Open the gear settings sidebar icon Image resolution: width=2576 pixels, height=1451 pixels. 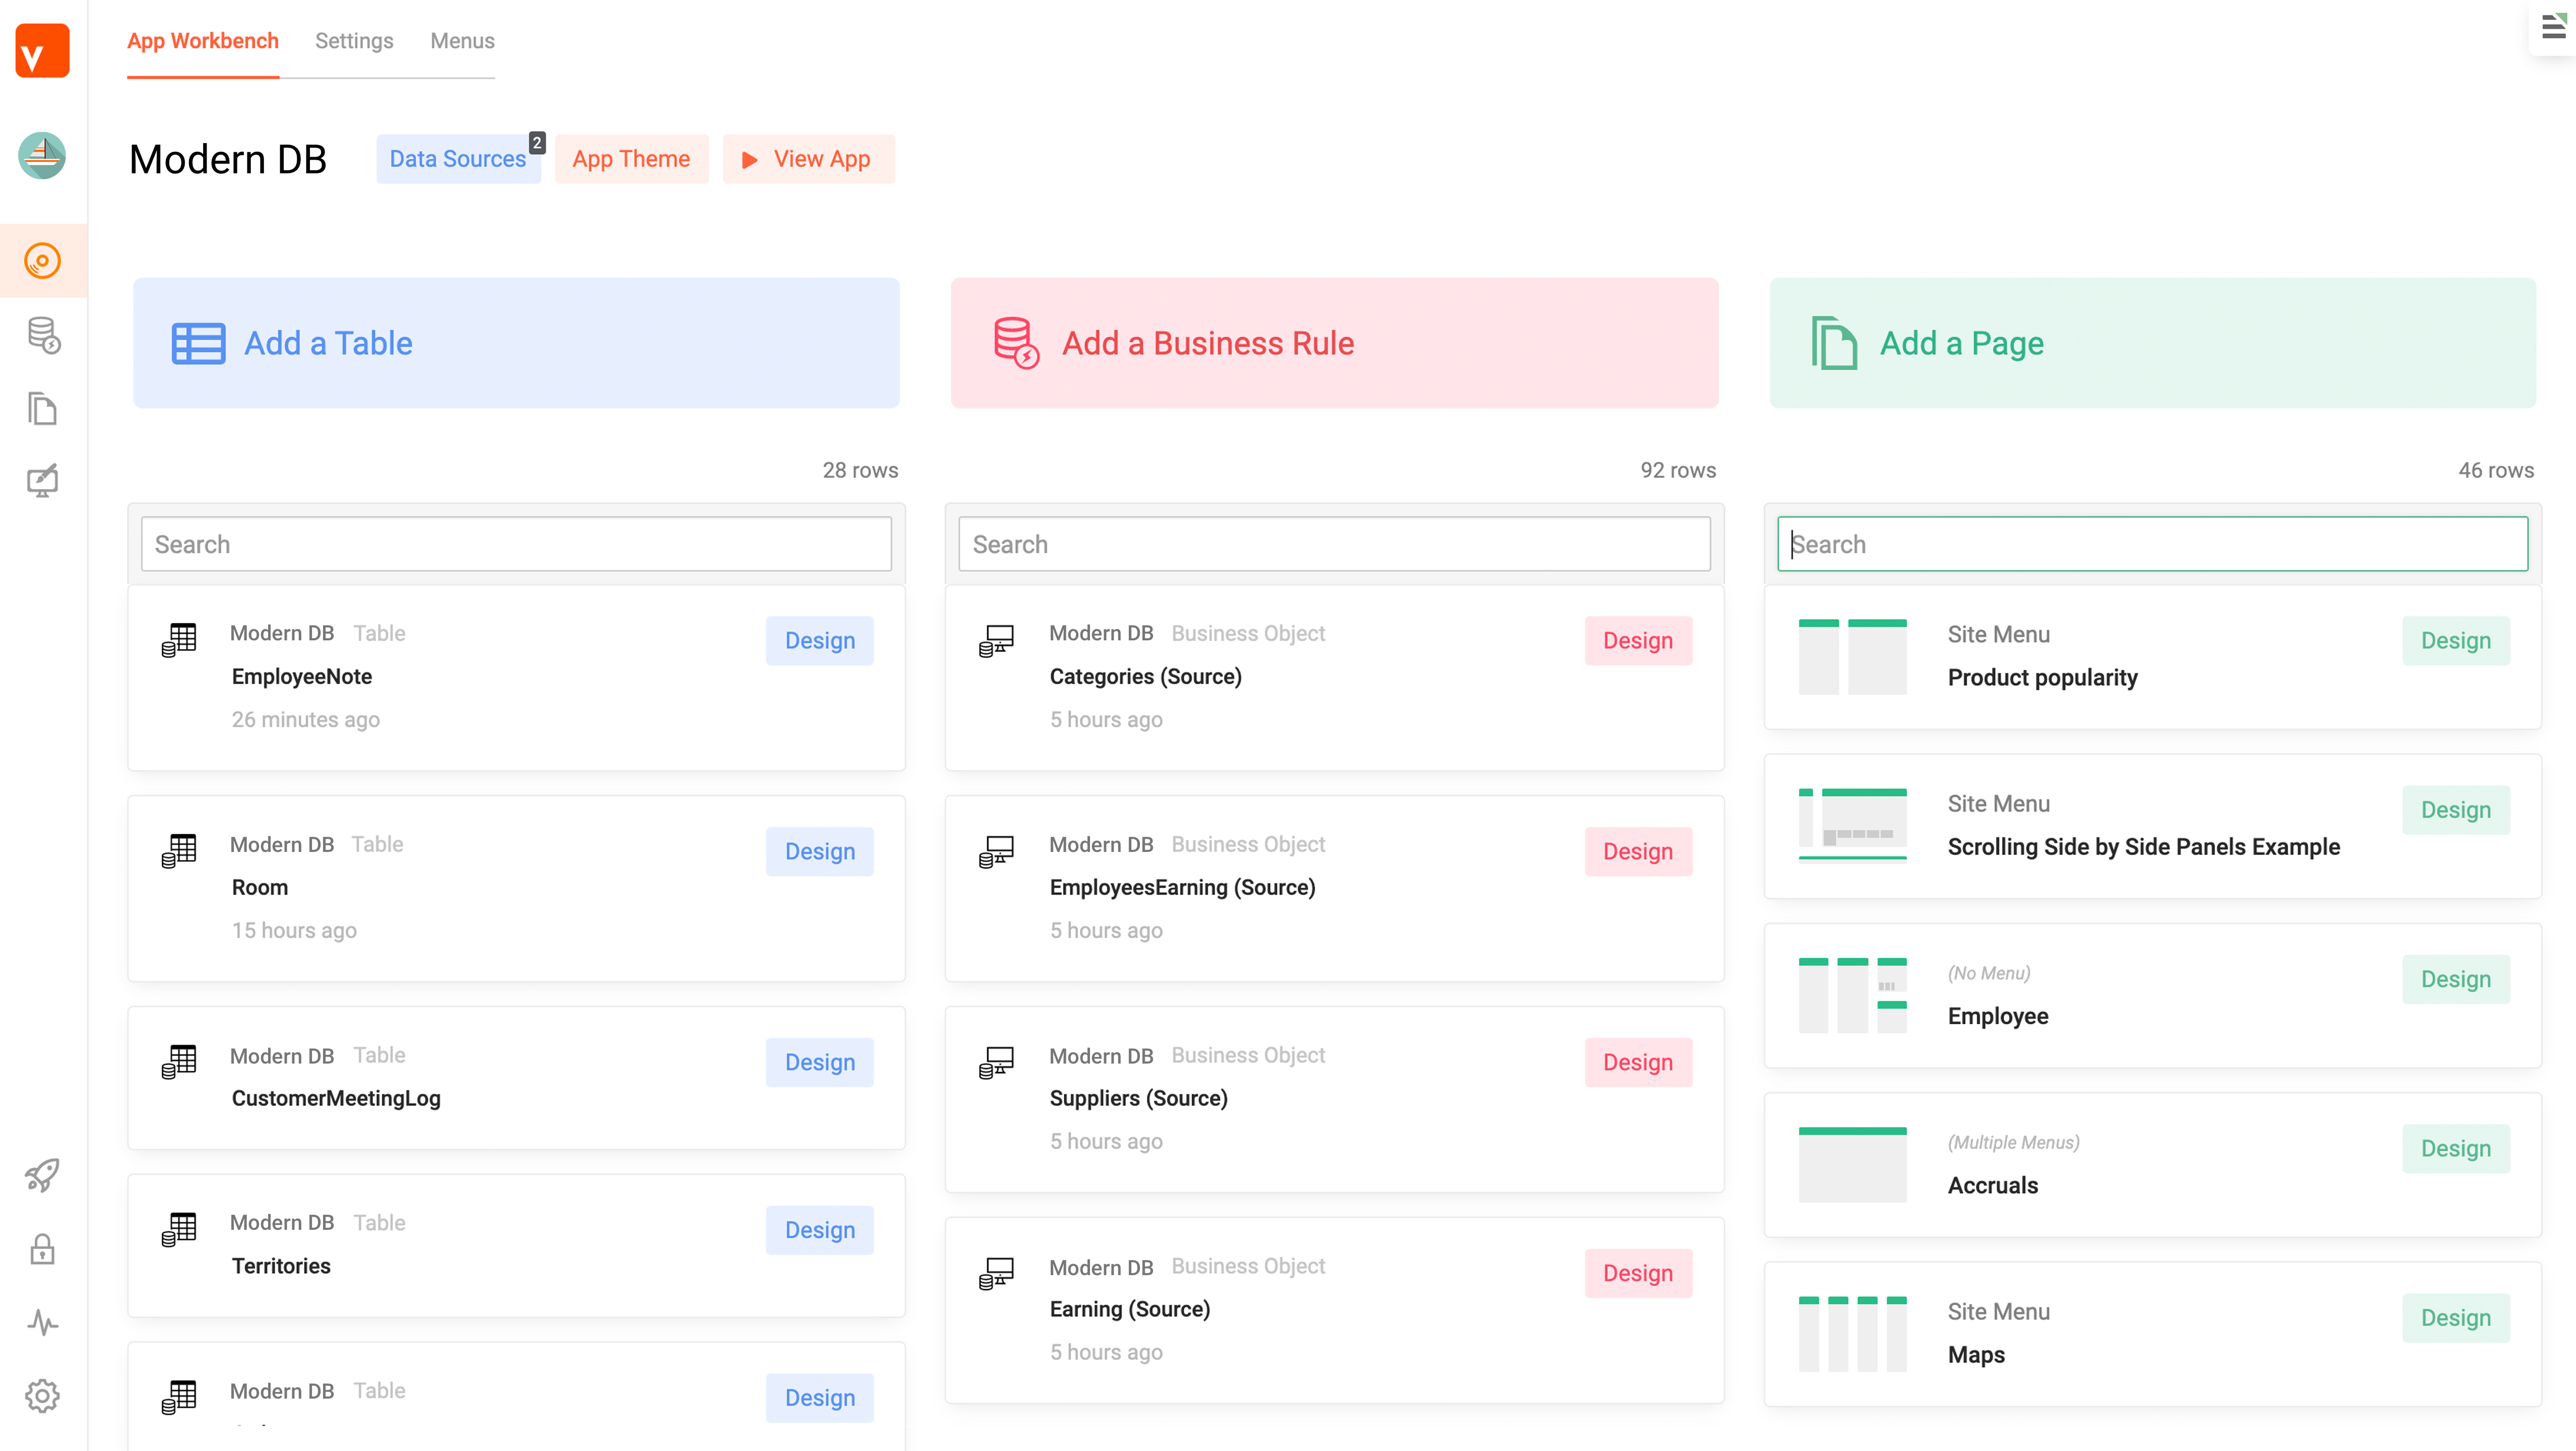click(x=42, y=1395)
